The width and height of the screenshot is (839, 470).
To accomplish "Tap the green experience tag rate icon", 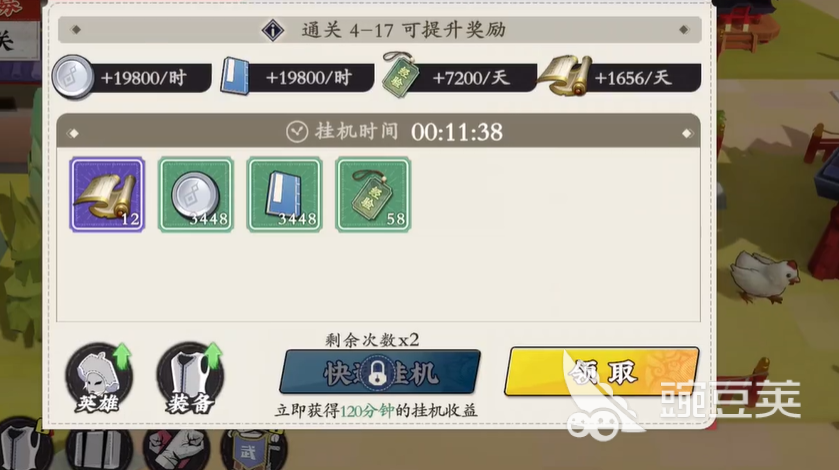I will click(x=400, y=74).
